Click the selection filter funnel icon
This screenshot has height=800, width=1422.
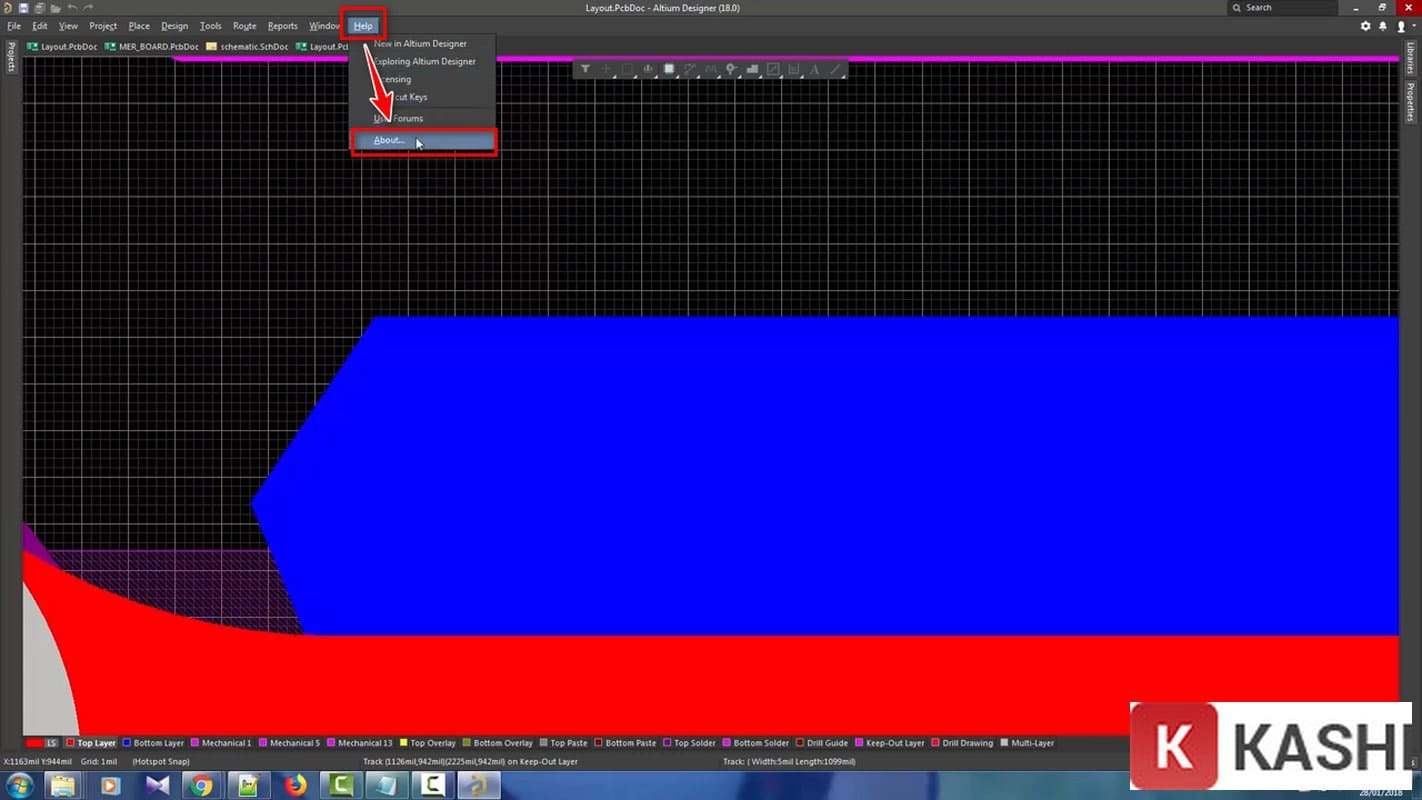585,69
